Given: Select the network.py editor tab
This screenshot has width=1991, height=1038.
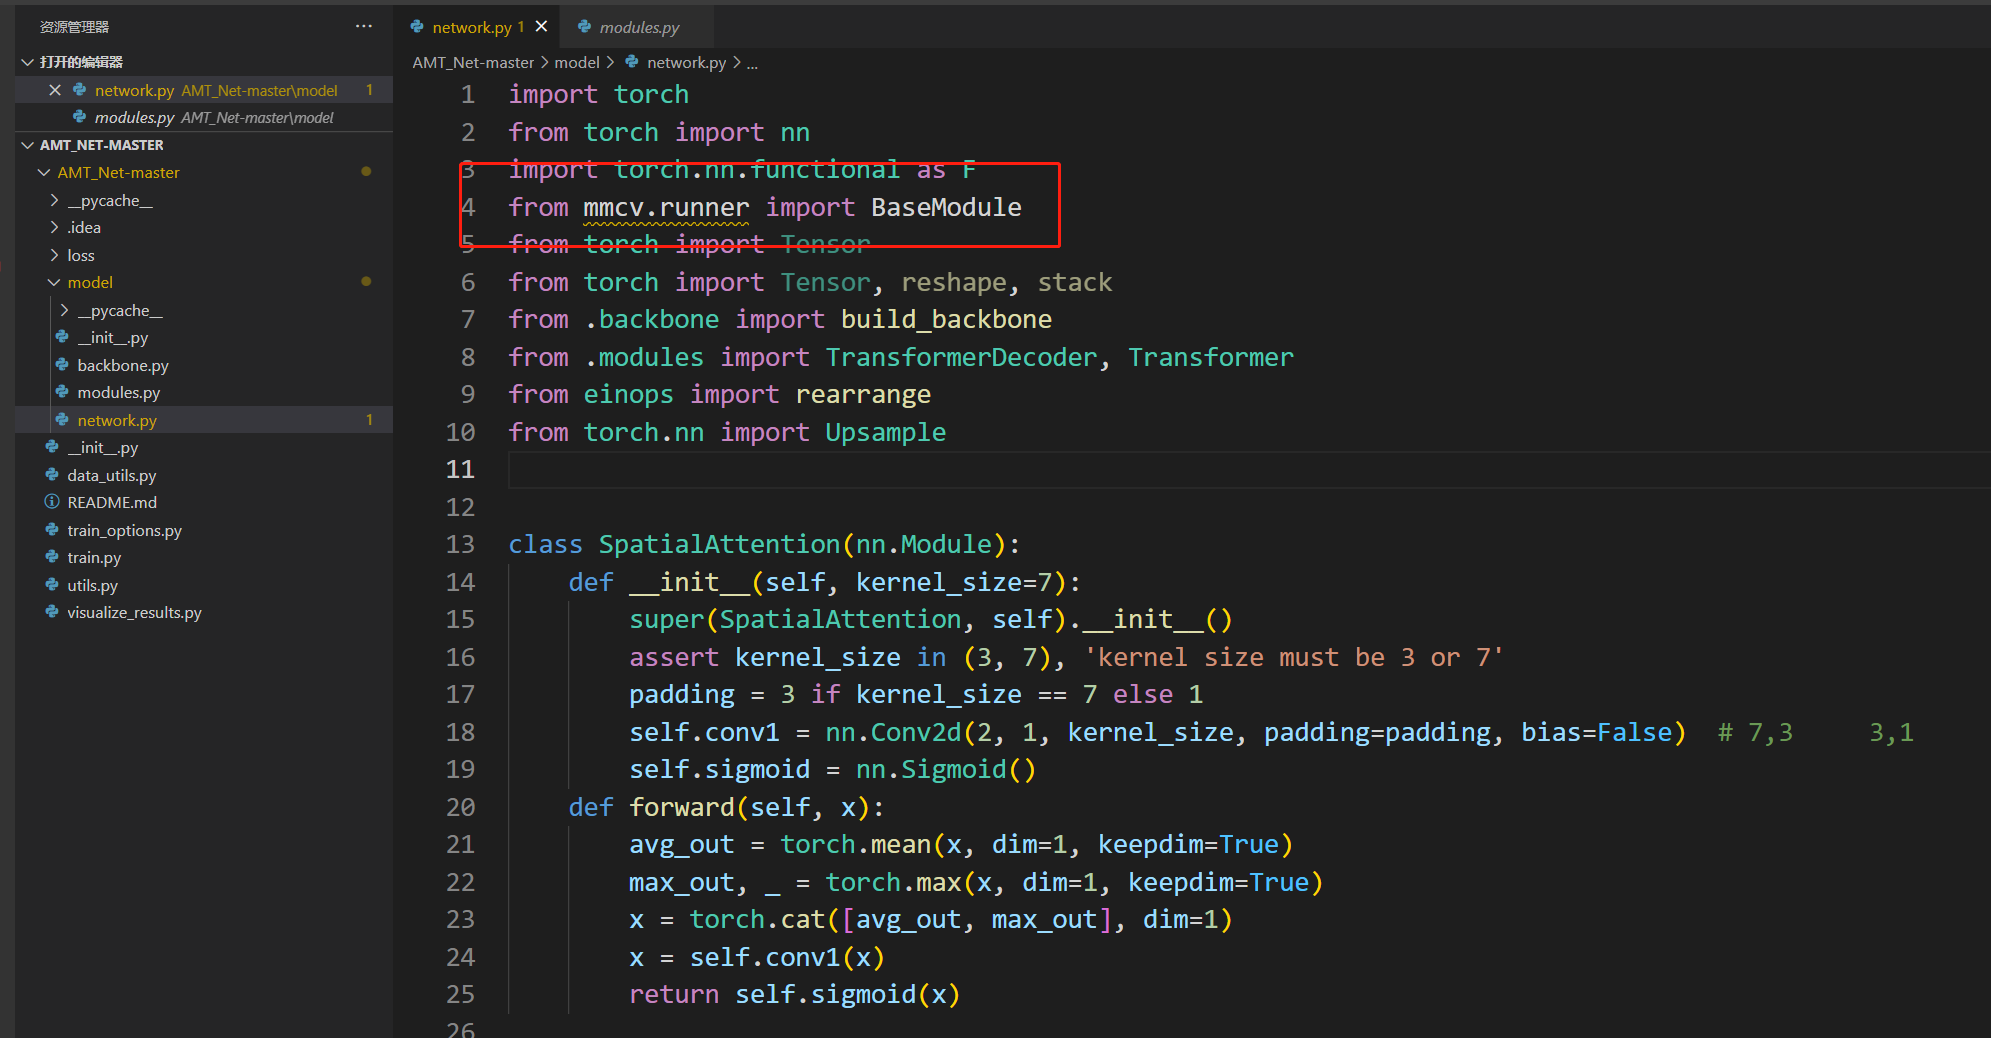Looking at the screenshot, I should [472, 27].
